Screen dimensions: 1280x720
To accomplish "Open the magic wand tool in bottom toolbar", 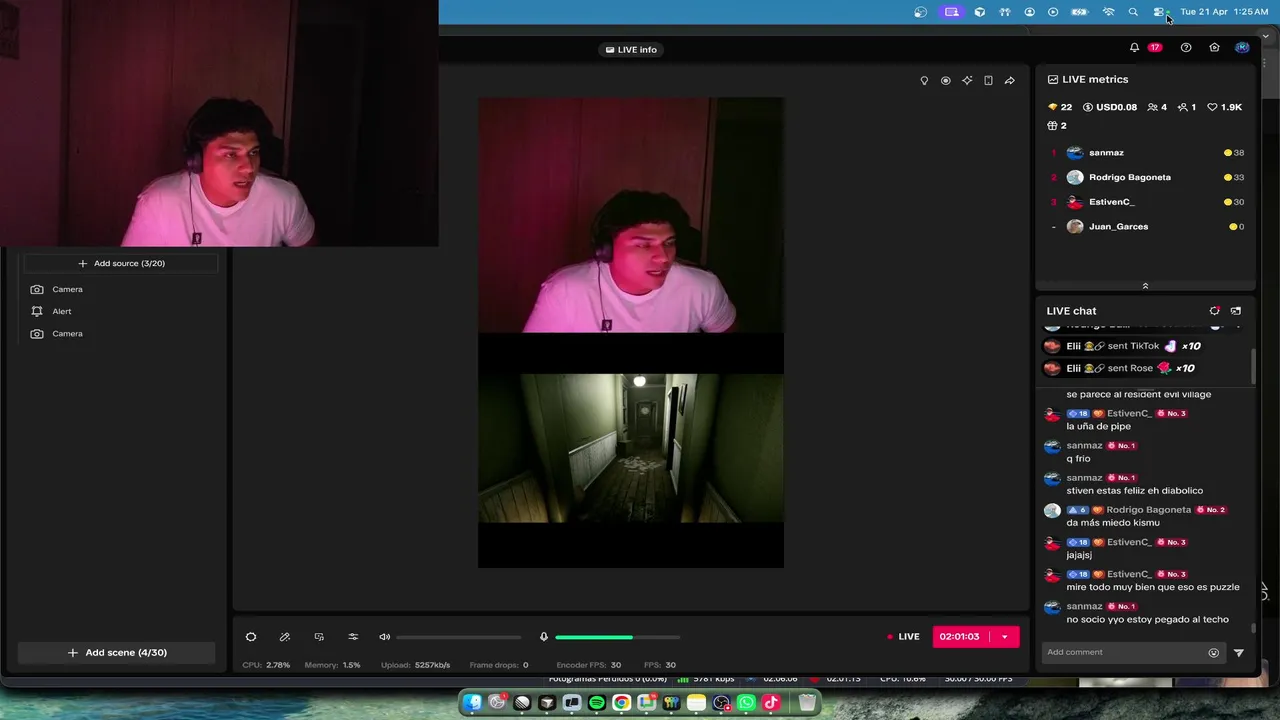I will (285, 637).
